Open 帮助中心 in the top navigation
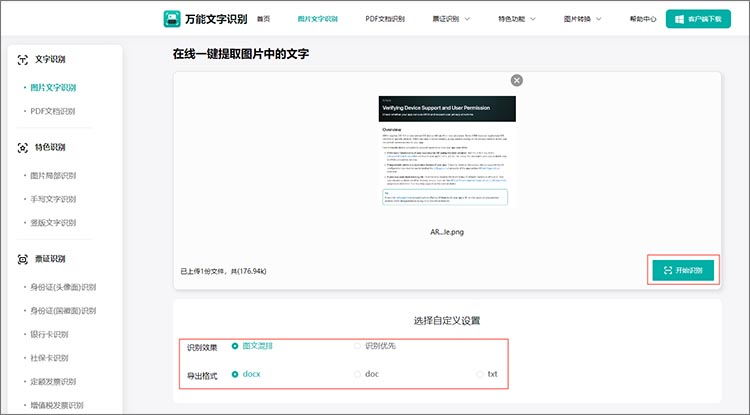750x415 pixels. point(643,19)
